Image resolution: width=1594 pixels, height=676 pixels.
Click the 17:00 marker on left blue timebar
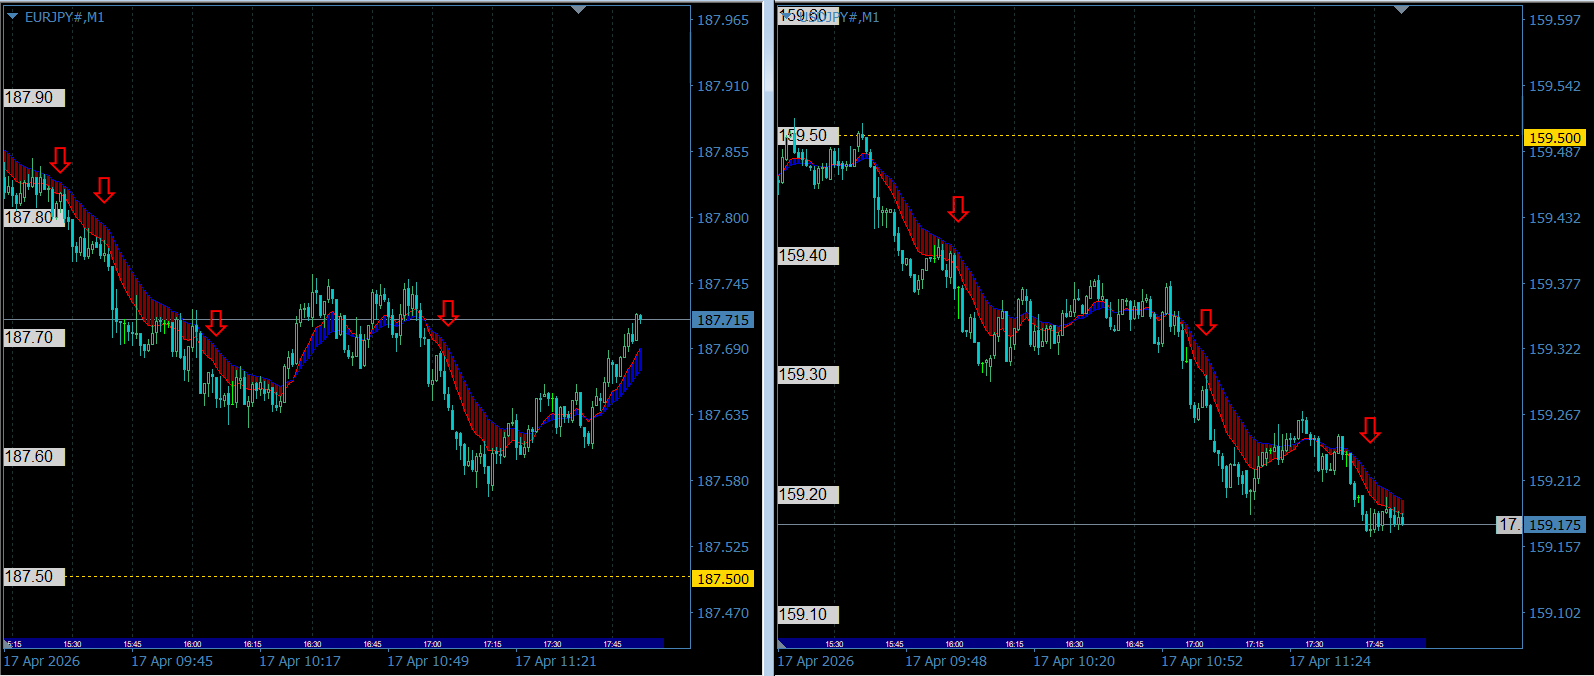click(x=432, y=644)
